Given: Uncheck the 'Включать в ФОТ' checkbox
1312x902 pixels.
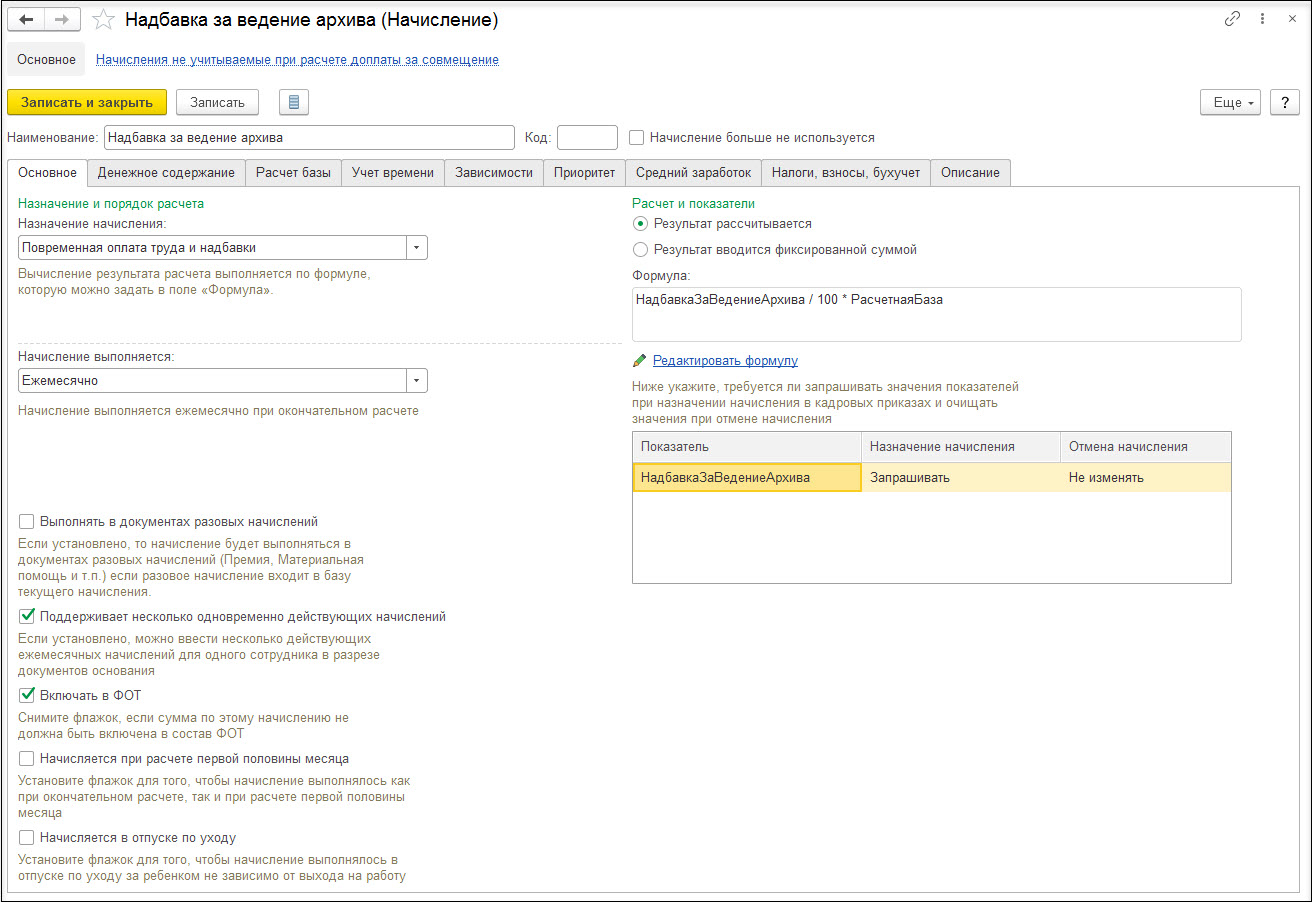Looking at the screenshot, I should (x=27, y=695).
